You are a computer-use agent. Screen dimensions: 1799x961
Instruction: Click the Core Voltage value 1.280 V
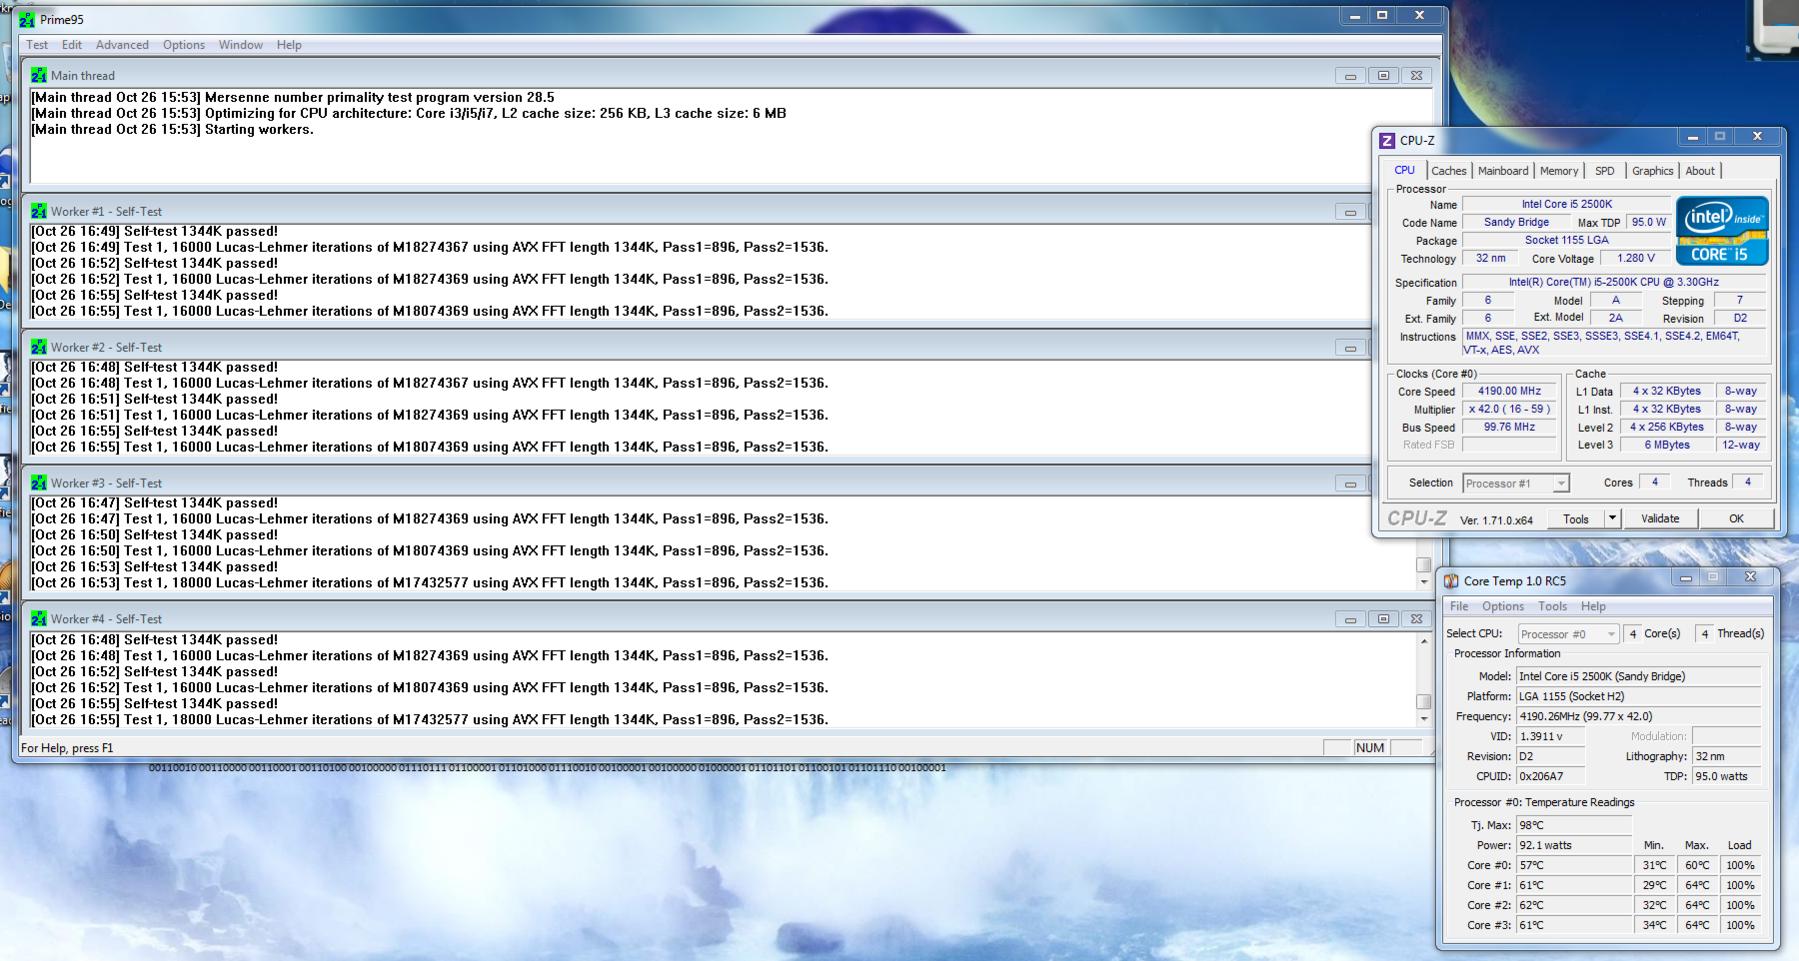(x=1636, y=258)
